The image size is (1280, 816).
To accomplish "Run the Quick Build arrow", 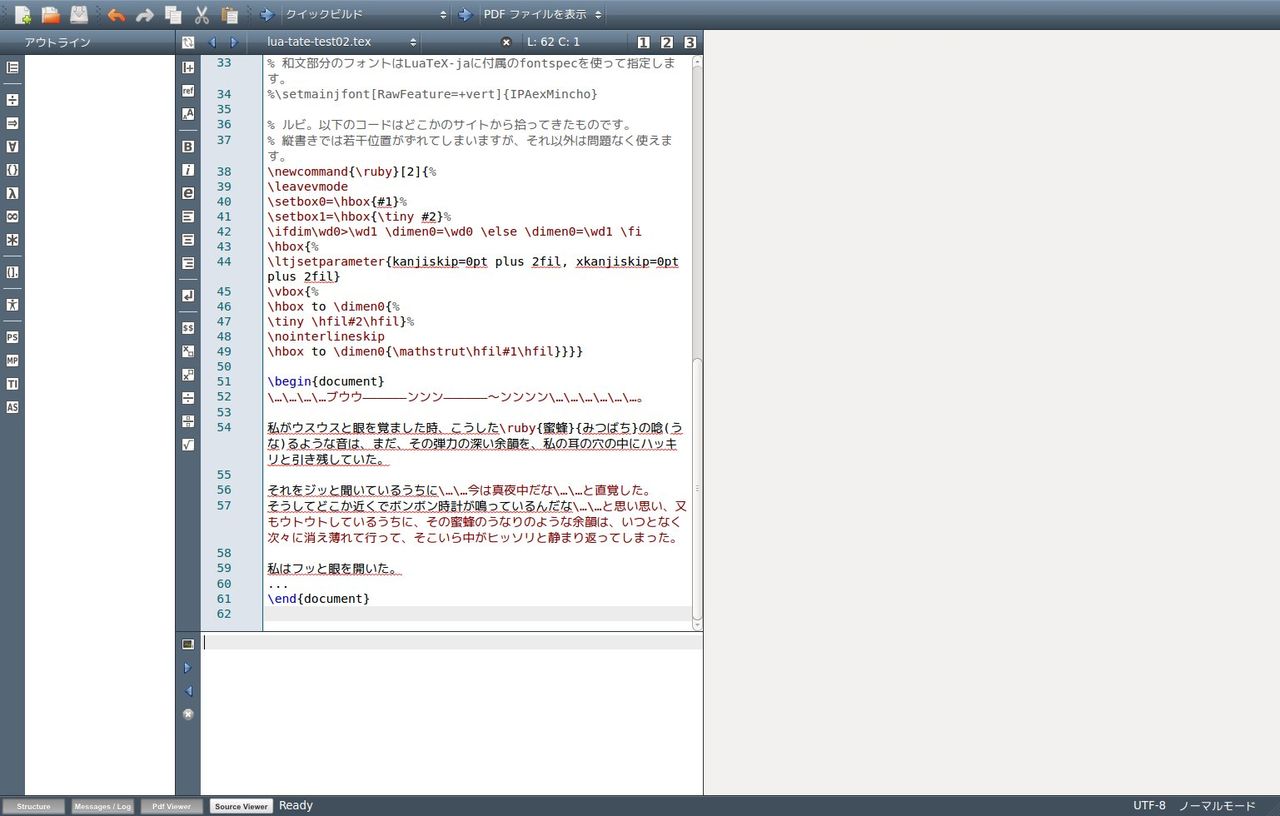I will point(267,15).
